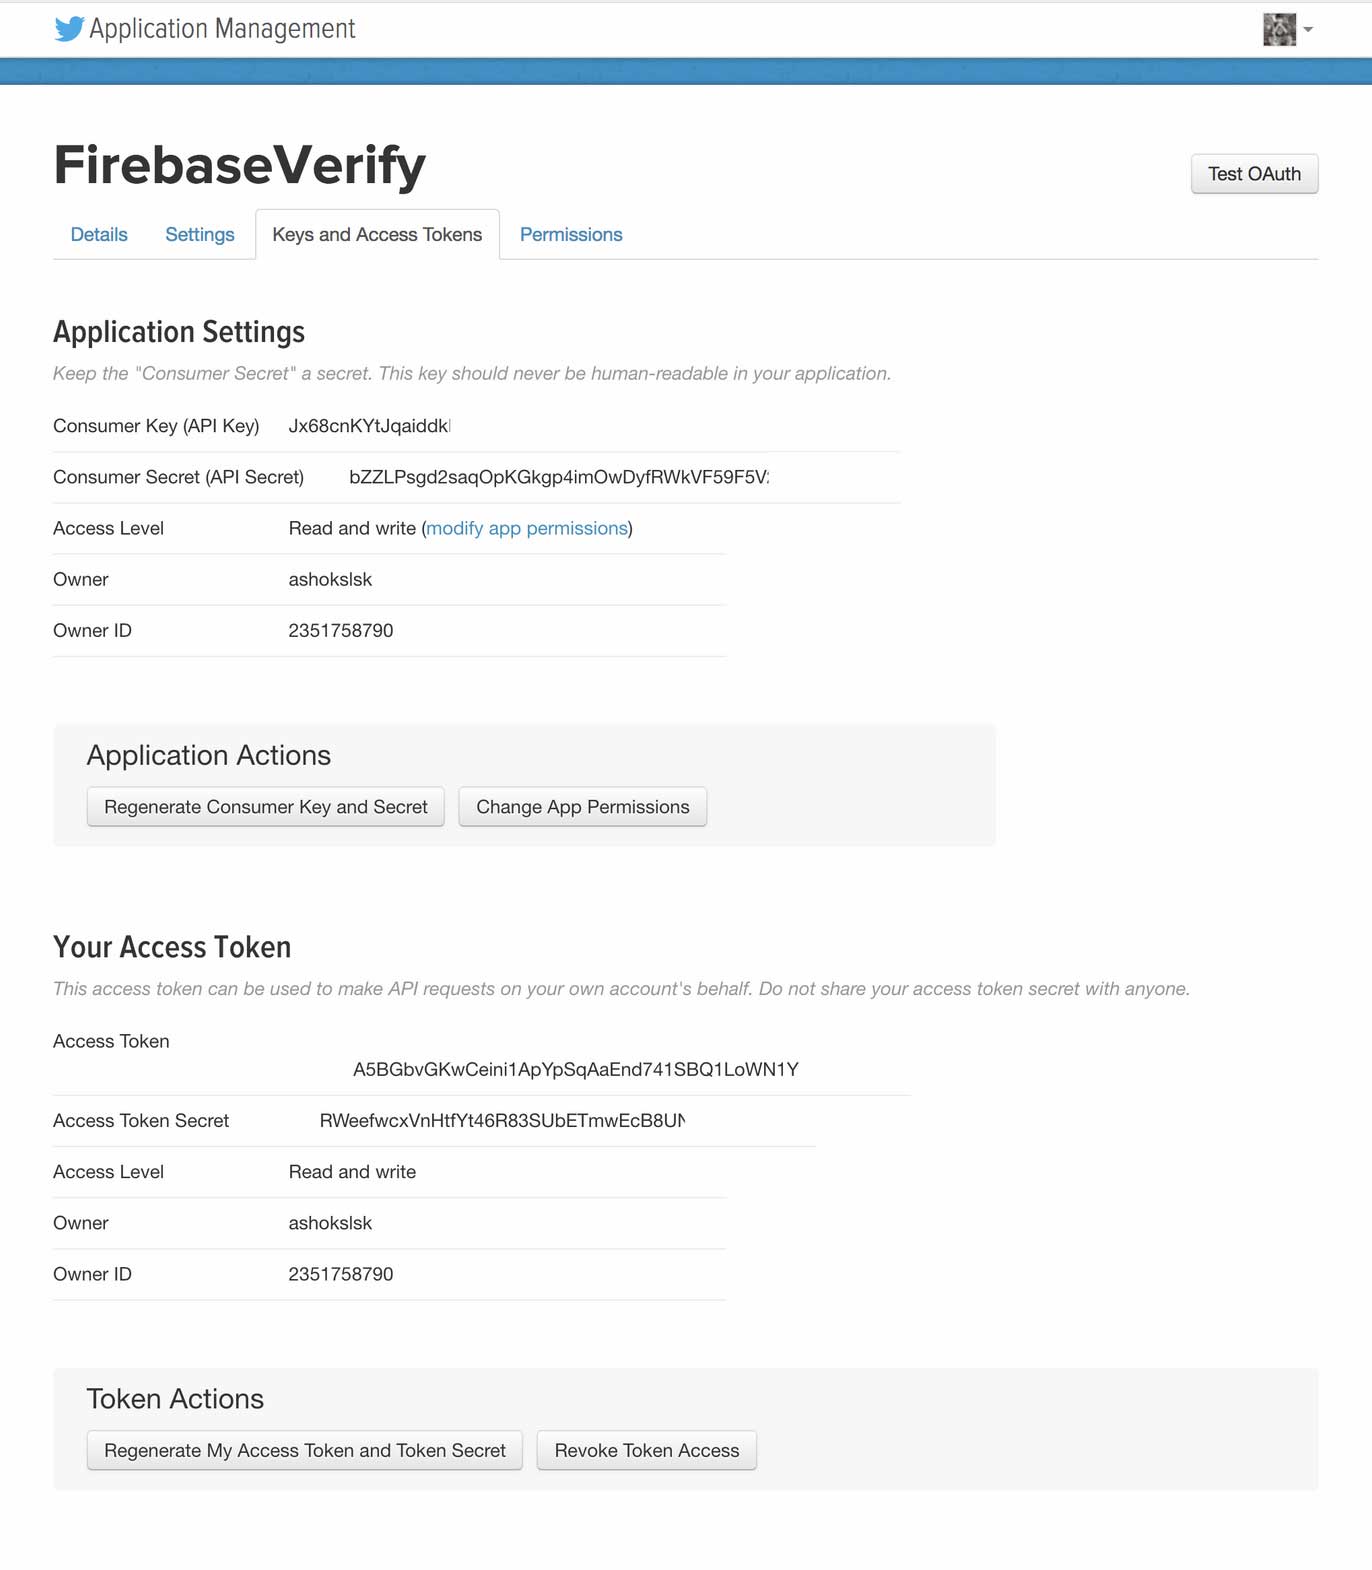This screenshot has width=1372, height=1570.
Task: Click the Change App Permissions button
Action: click(x=582, y=807)
